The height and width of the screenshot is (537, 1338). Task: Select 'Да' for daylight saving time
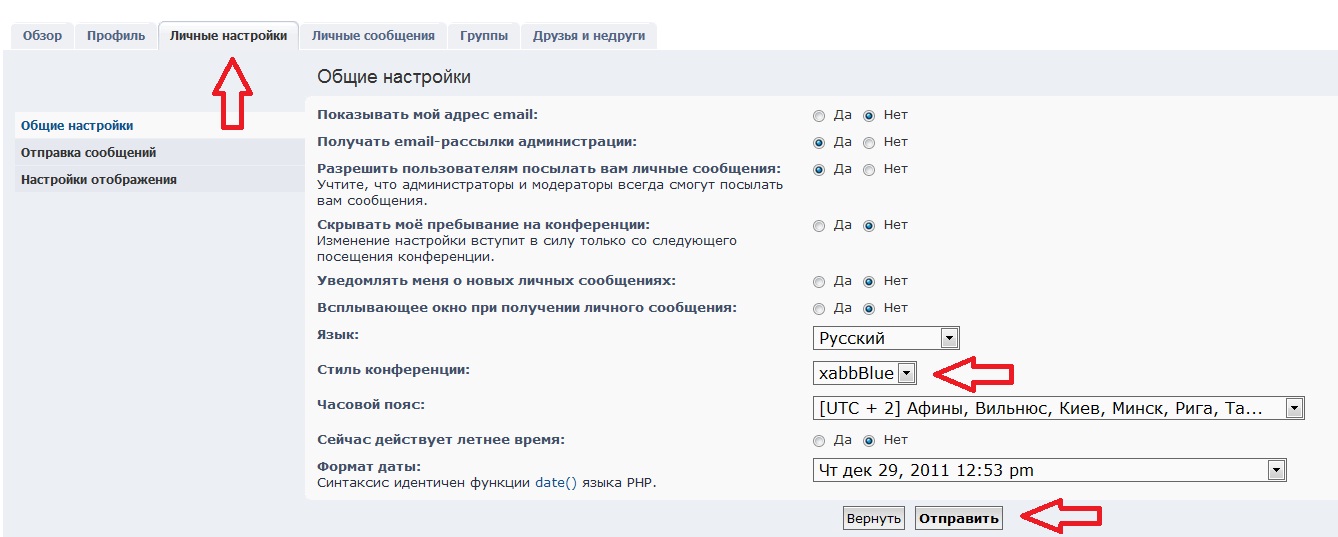[819, 441]
